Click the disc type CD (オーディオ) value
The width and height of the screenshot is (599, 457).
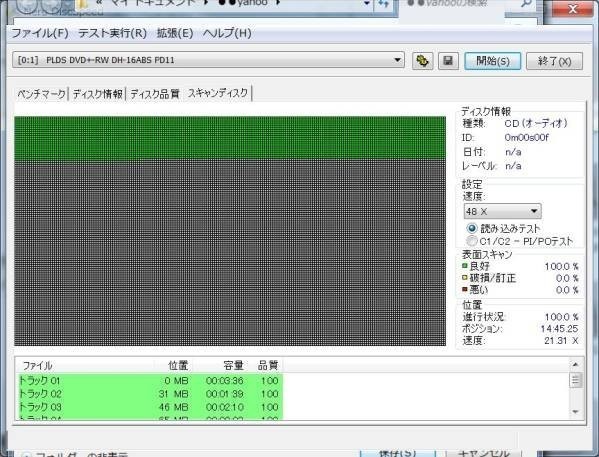pos(536,123)
